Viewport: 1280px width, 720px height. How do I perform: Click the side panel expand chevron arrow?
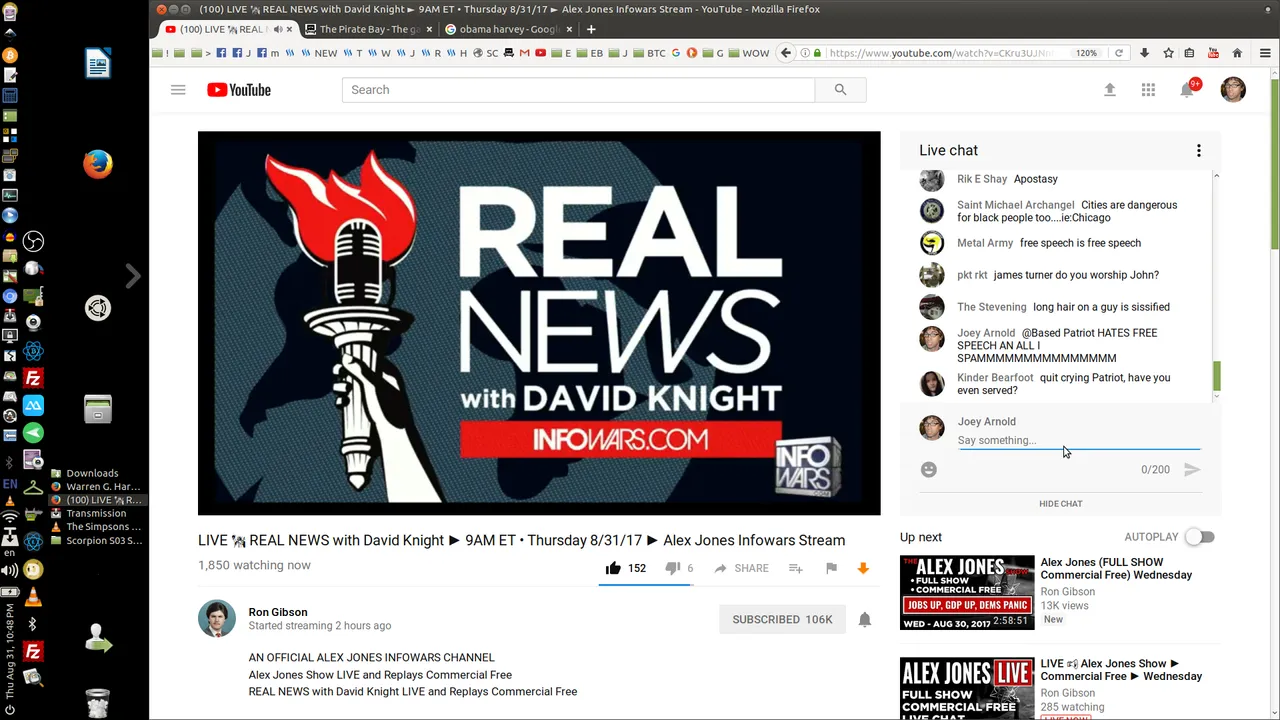pyautogui.click(x=132, y=276)
